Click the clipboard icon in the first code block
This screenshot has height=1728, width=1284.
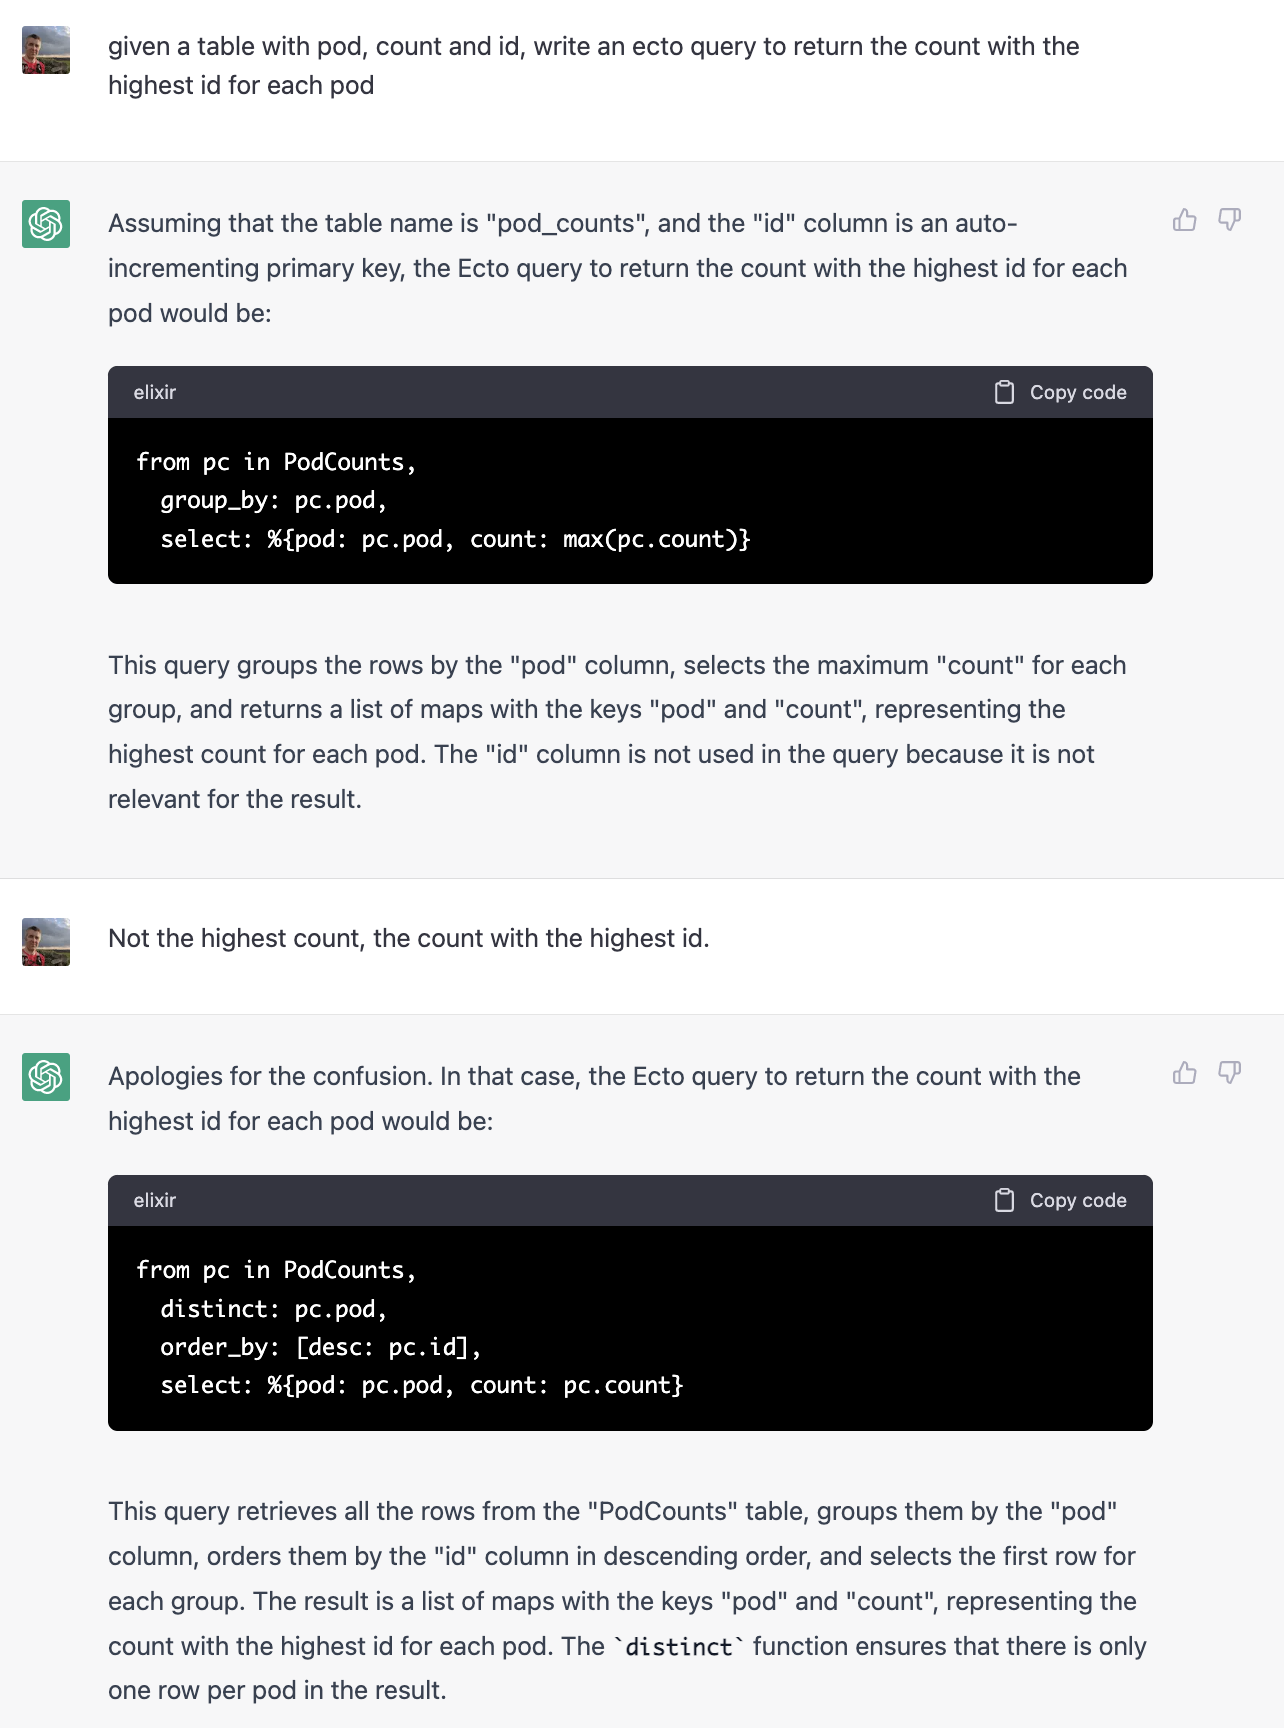point(1004,392)
